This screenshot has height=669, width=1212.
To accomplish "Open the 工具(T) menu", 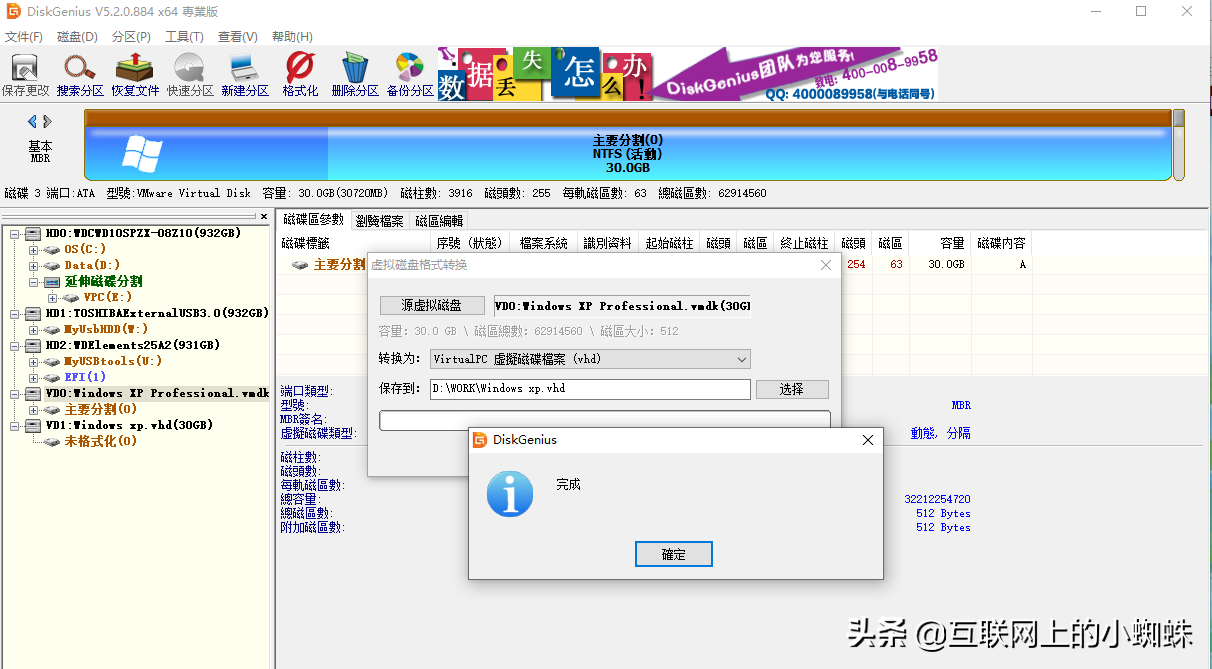I will pos(185,37).
